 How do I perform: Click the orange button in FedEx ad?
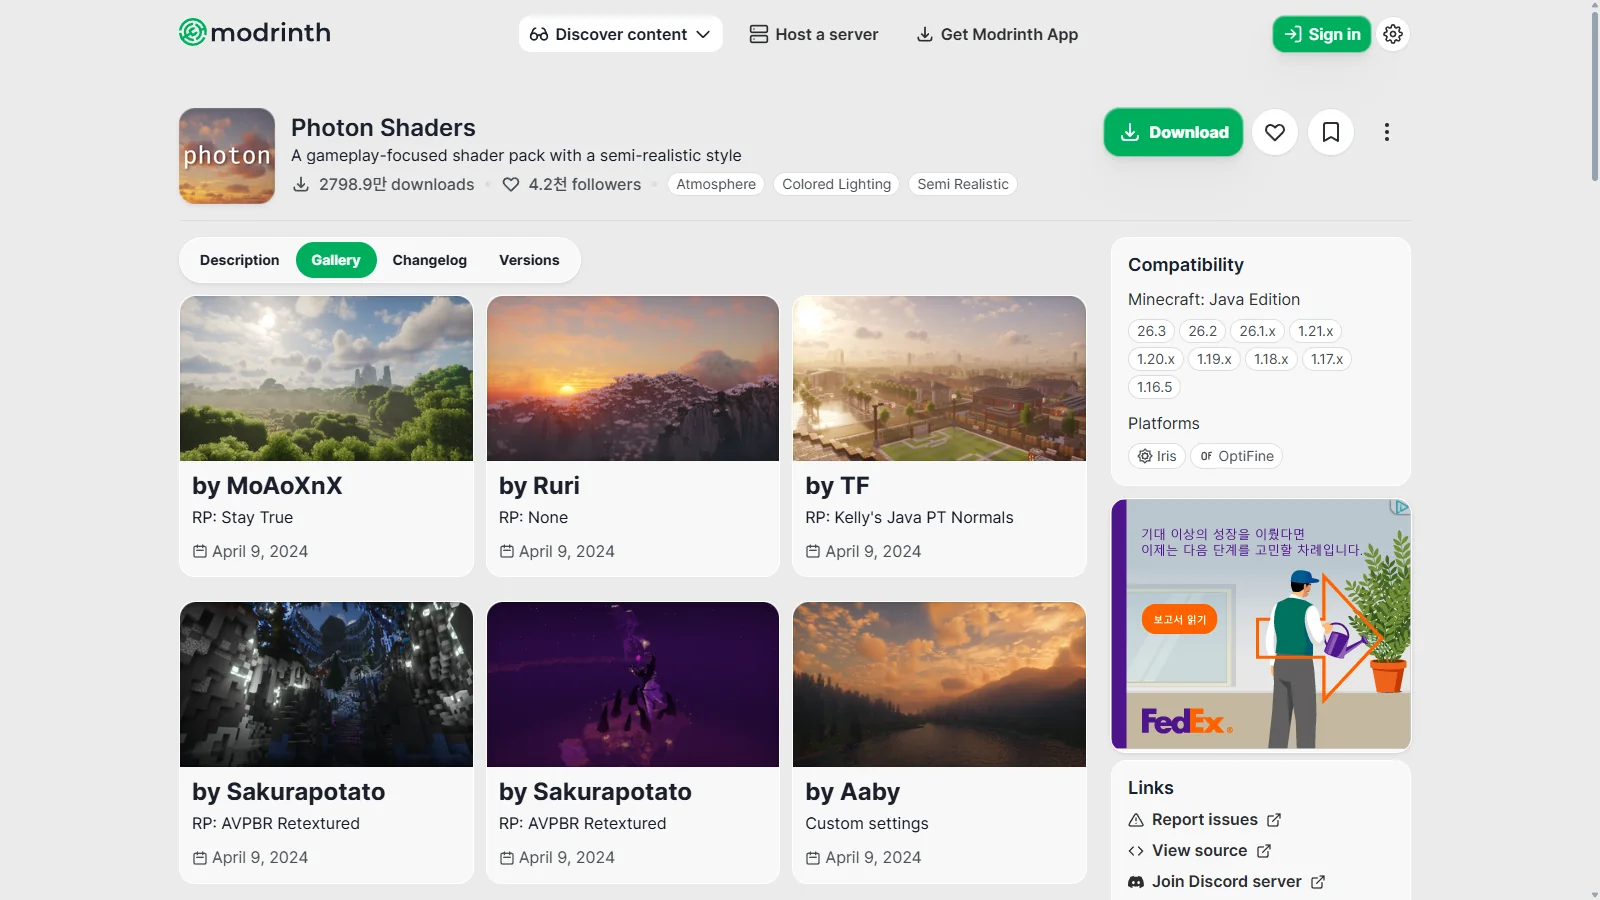(1179, 619)
